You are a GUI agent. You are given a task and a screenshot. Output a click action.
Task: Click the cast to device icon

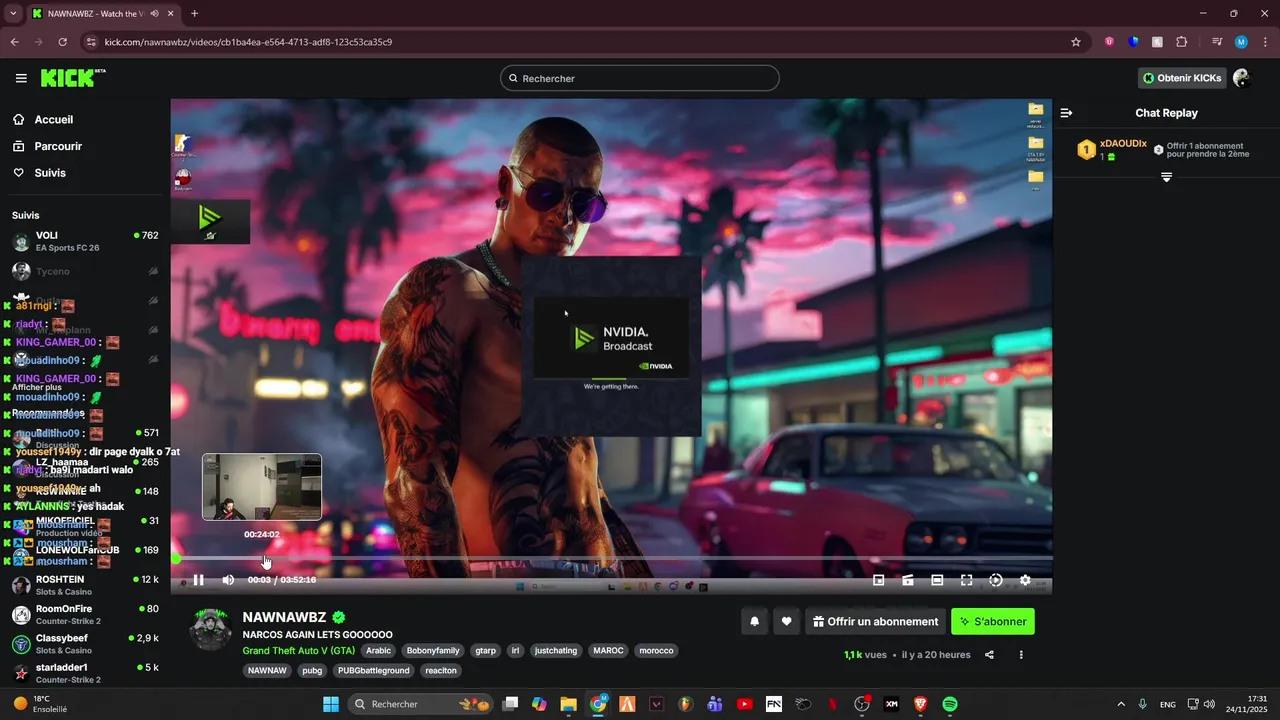click(x=908, y=580)
